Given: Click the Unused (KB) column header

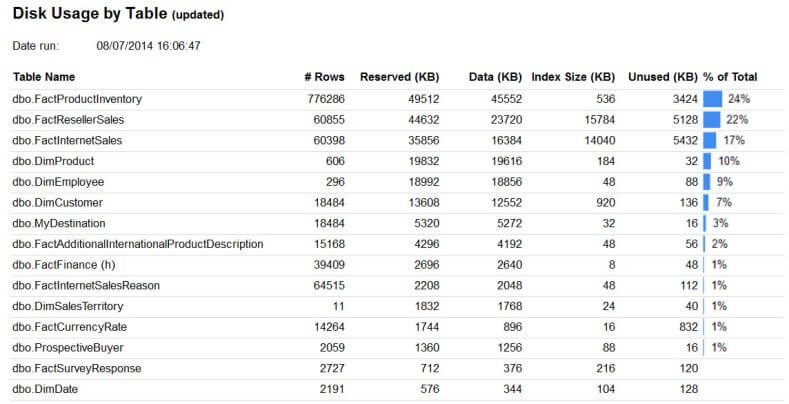Looking at the screenshot, I should point(662,77).
